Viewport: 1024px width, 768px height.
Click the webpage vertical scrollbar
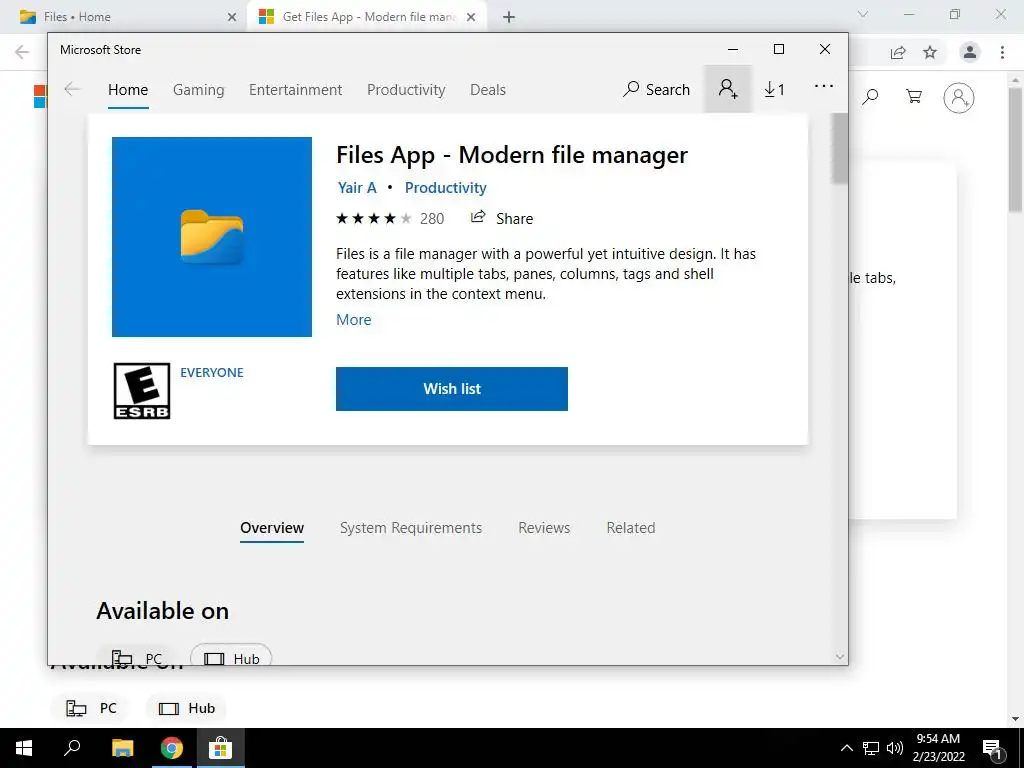(x=1015, y=150)
